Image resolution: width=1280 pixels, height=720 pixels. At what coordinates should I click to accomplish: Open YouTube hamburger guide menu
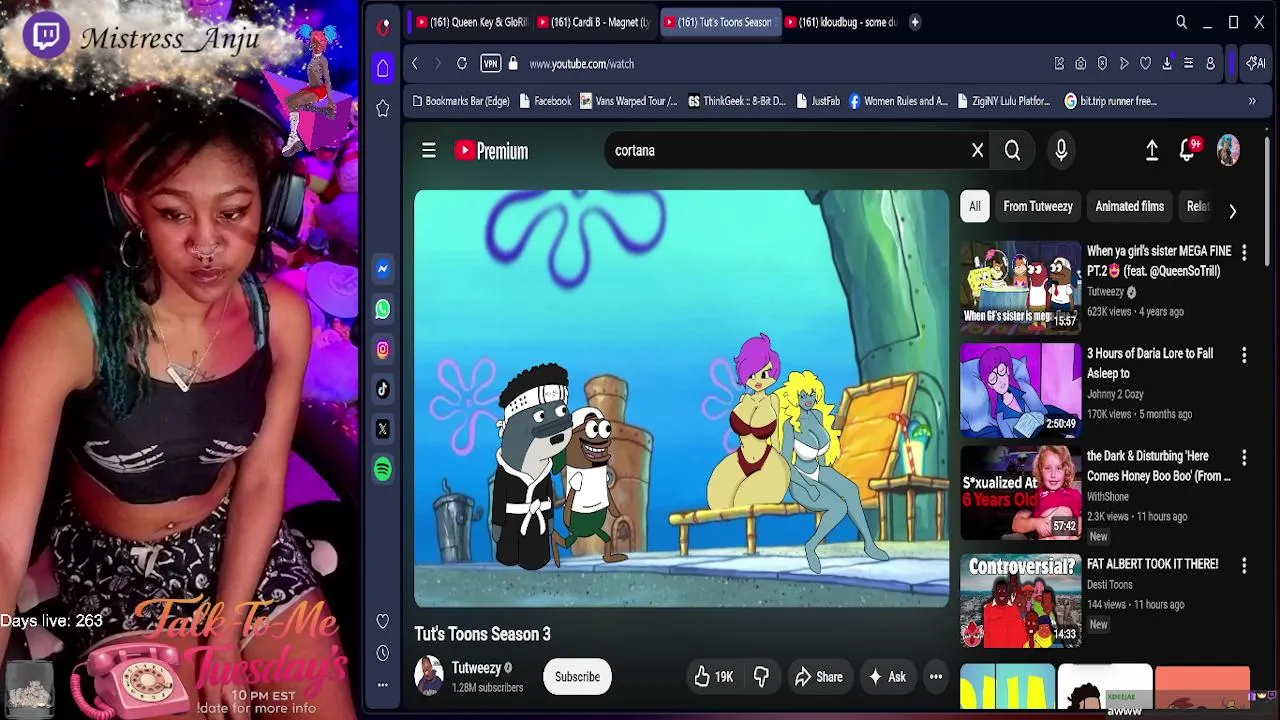click(429, 150)
